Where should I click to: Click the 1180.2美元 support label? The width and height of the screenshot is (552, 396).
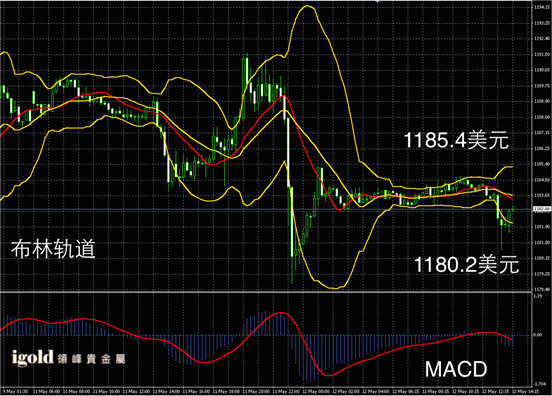(x=466, y=264)
